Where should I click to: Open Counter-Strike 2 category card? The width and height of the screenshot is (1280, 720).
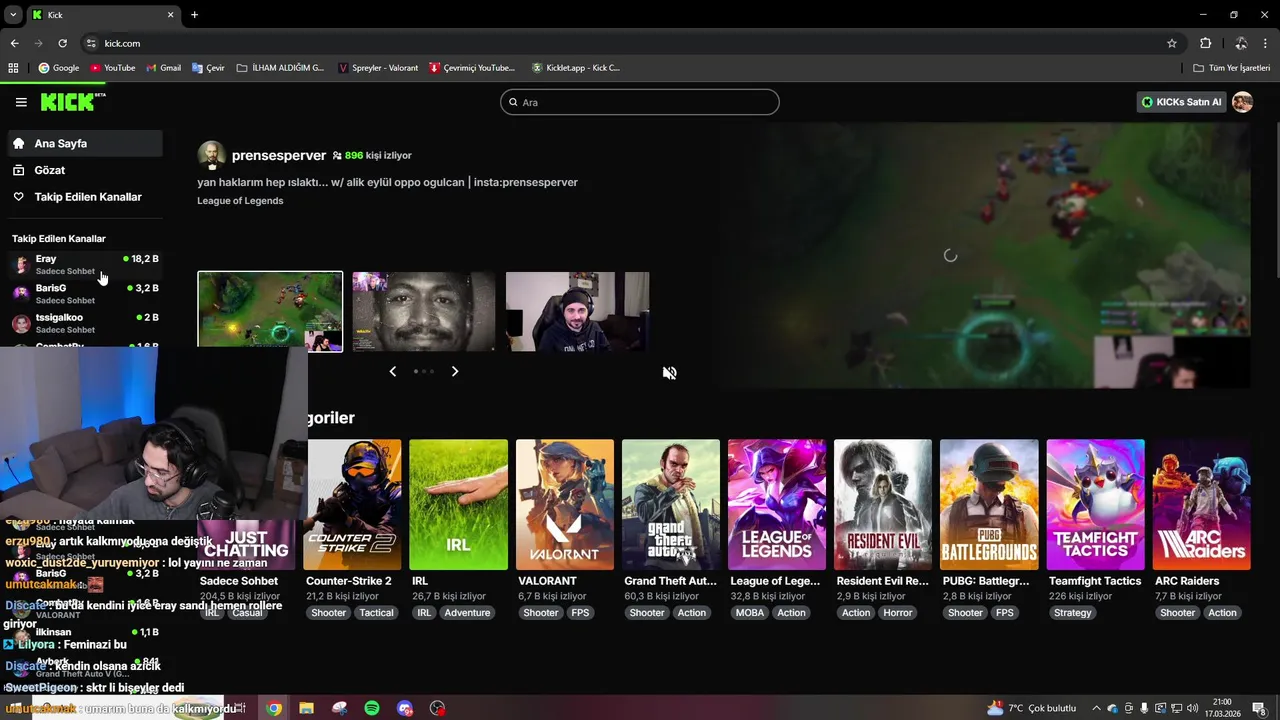pyautogui.click(x=353, y=505)
